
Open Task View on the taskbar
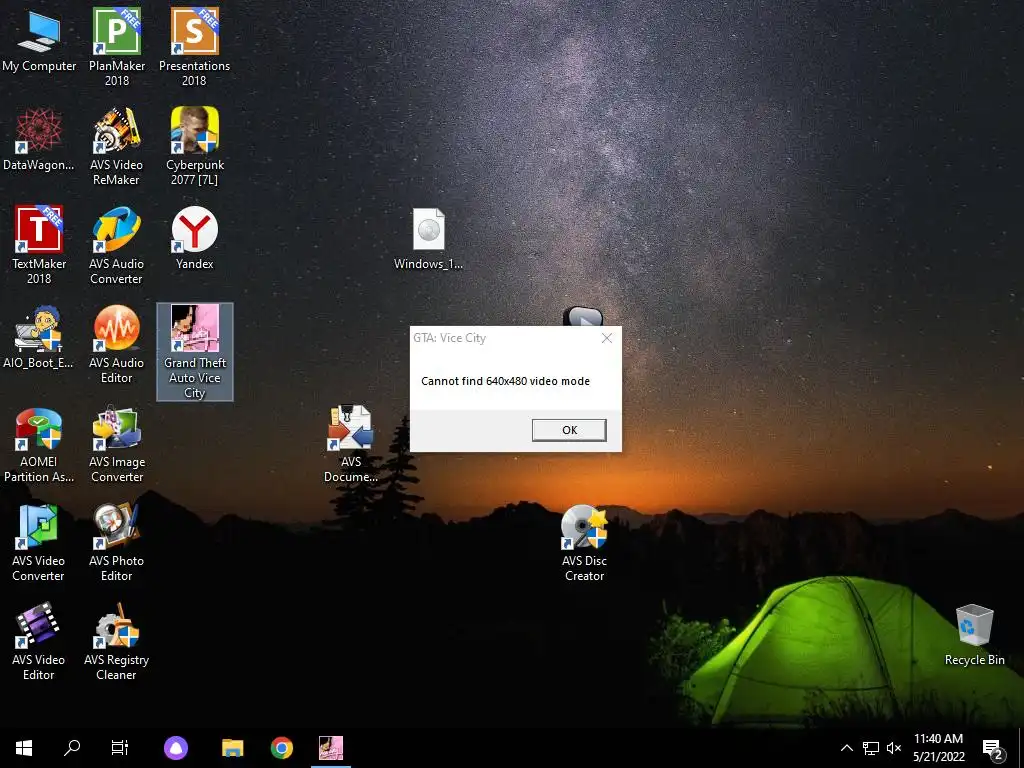[120, 748]
